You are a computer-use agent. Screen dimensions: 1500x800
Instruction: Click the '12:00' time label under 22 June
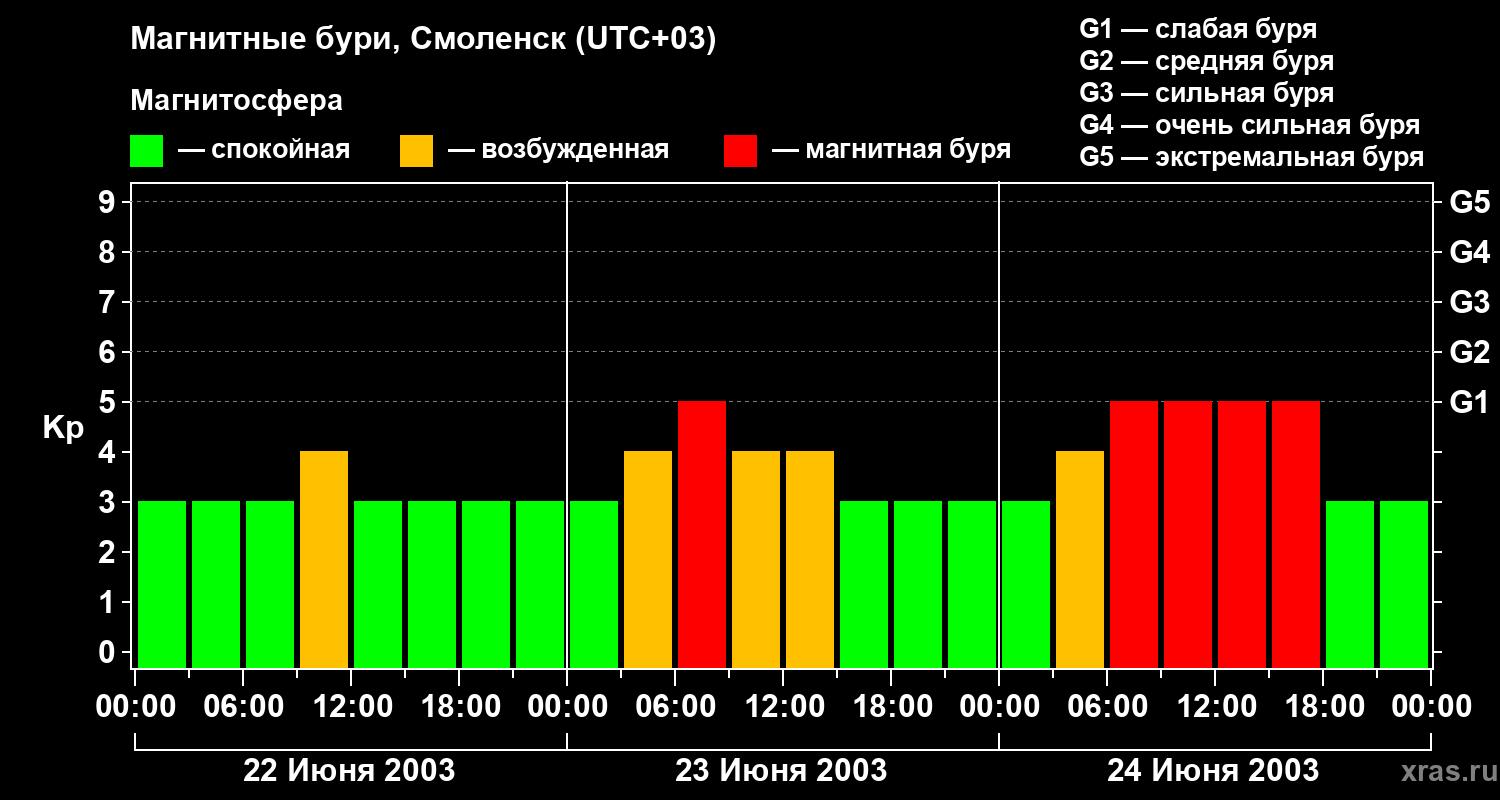(351, 706)
